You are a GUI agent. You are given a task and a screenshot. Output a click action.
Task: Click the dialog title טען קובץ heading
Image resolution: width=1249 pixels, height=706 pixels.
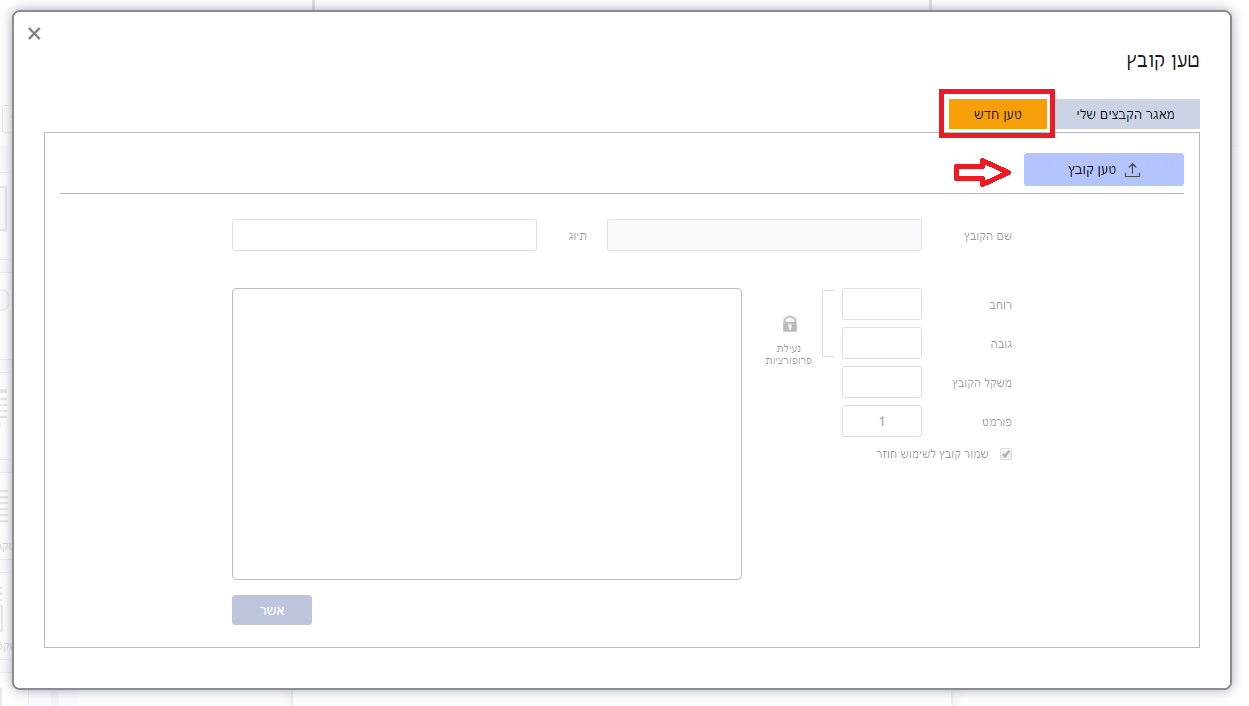tap(1163, 60)
